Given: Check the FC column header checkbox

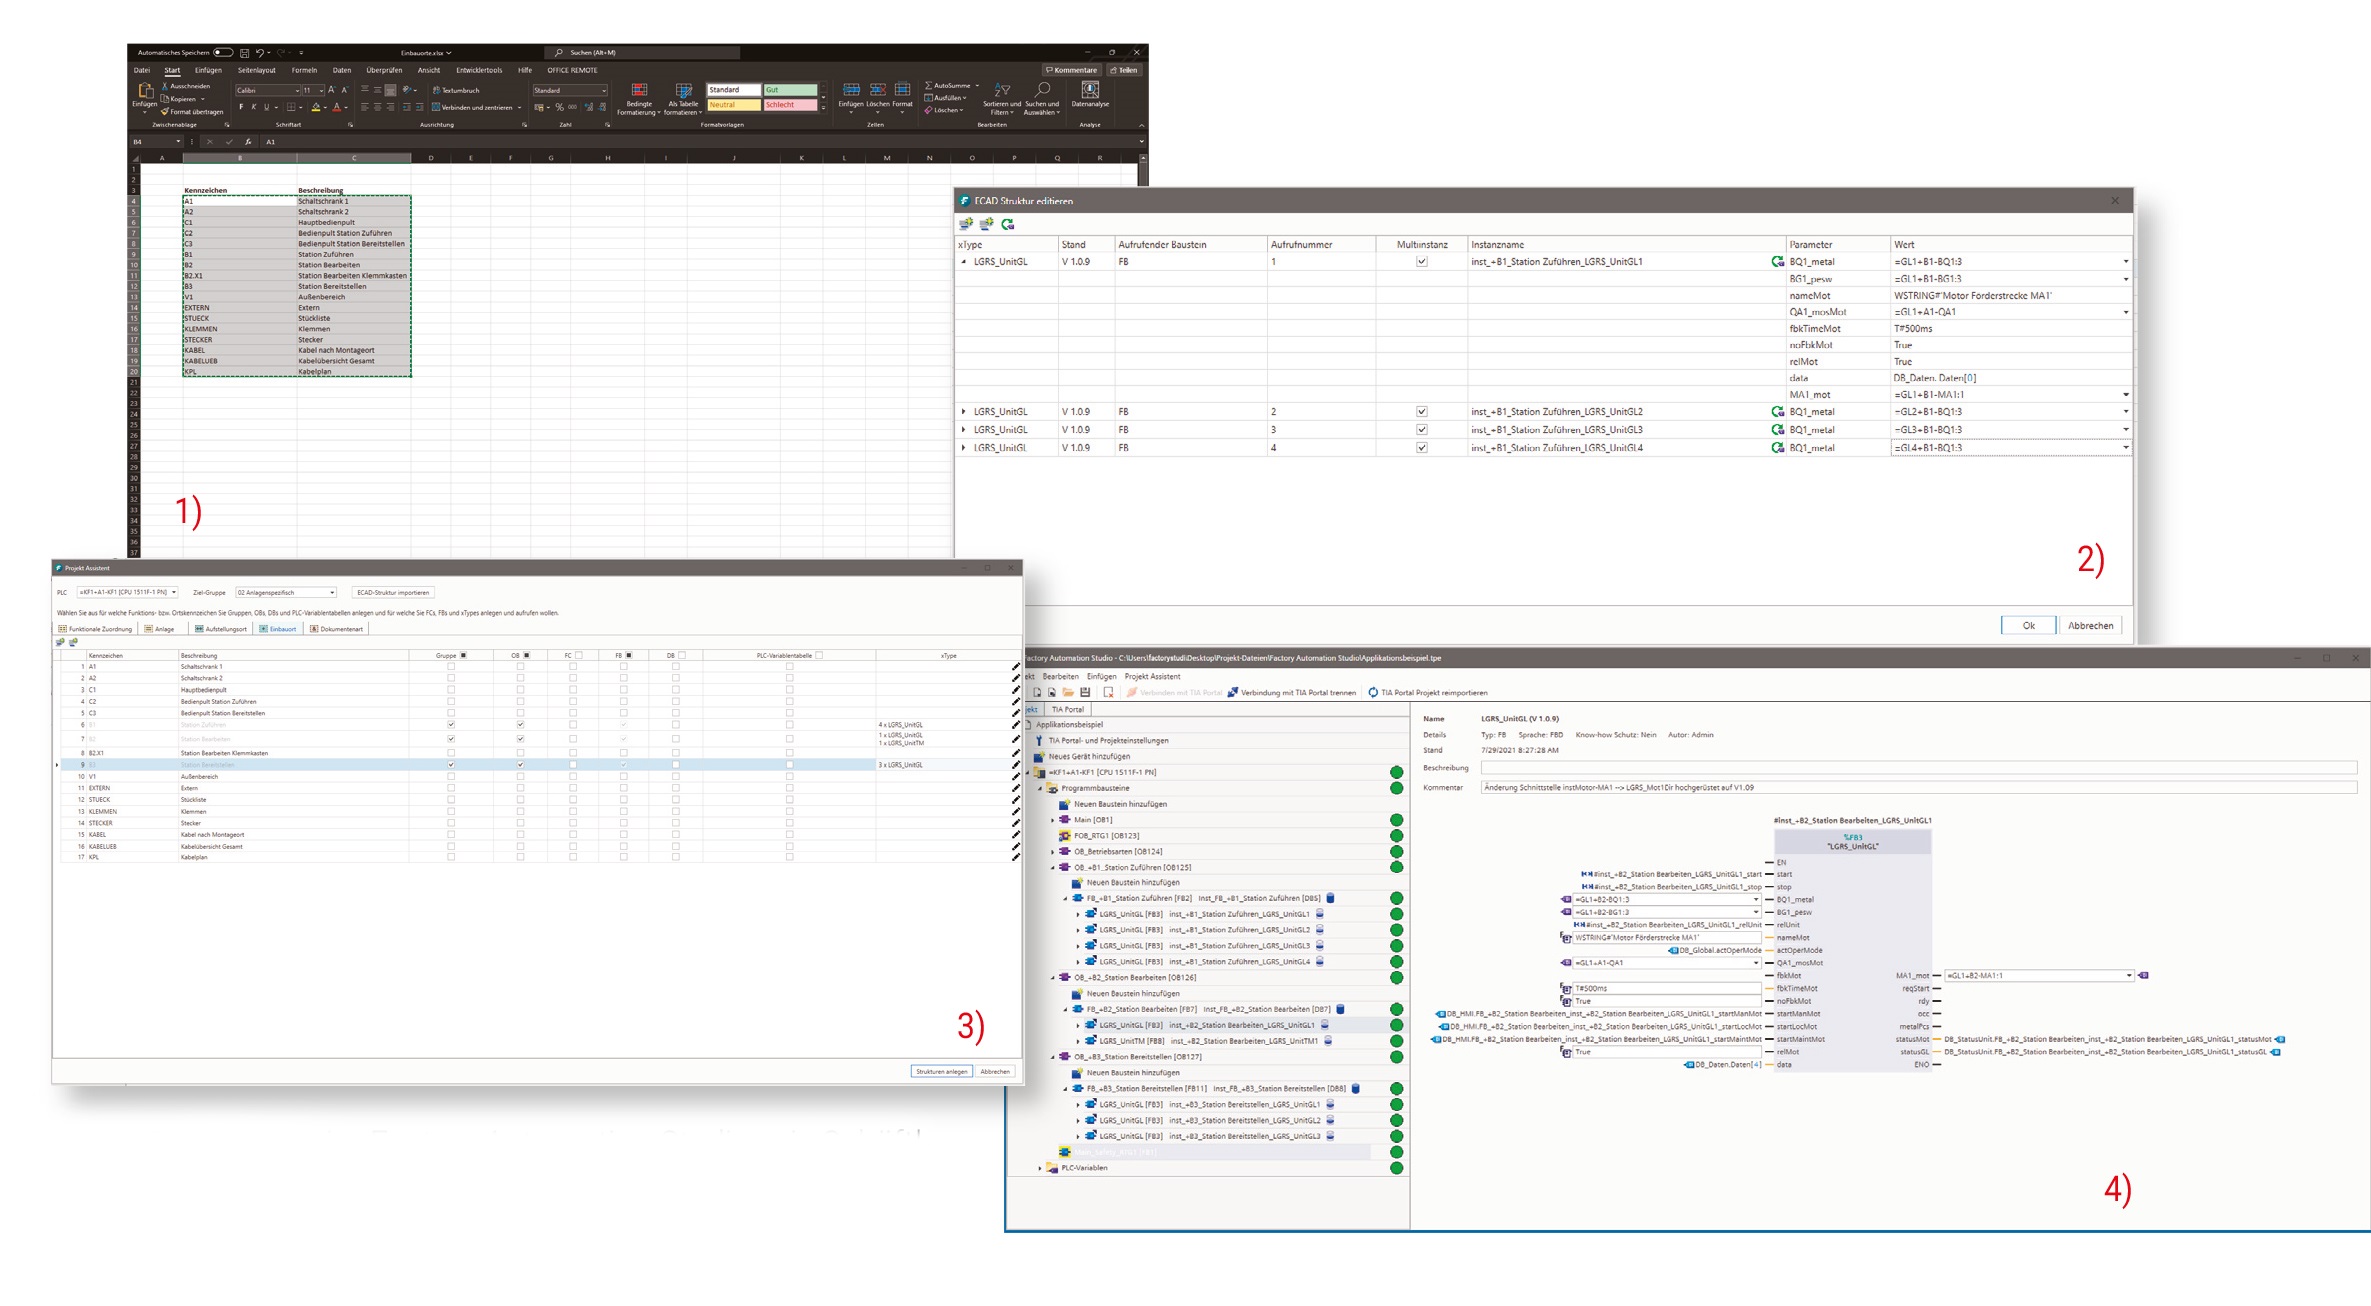Looking at the screenshot, I should coord(578,654).
